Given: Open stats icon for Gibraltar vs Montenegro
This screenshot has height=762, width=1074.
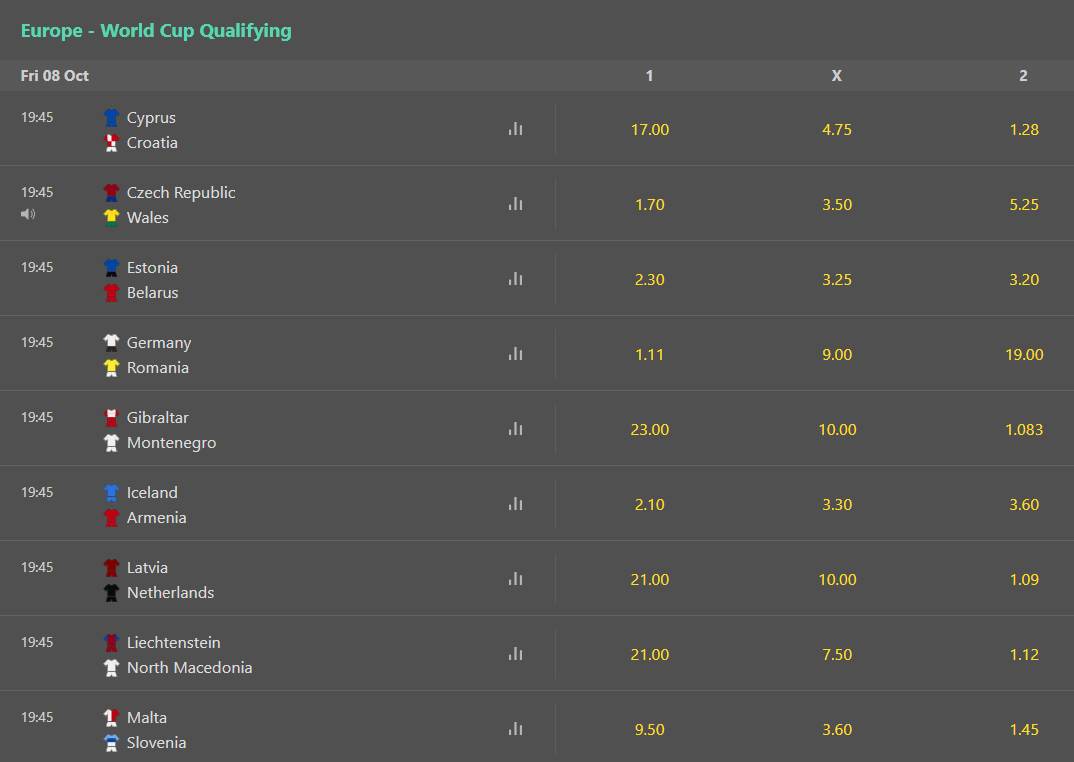Looking at the screenshot, I should (516, 429).
